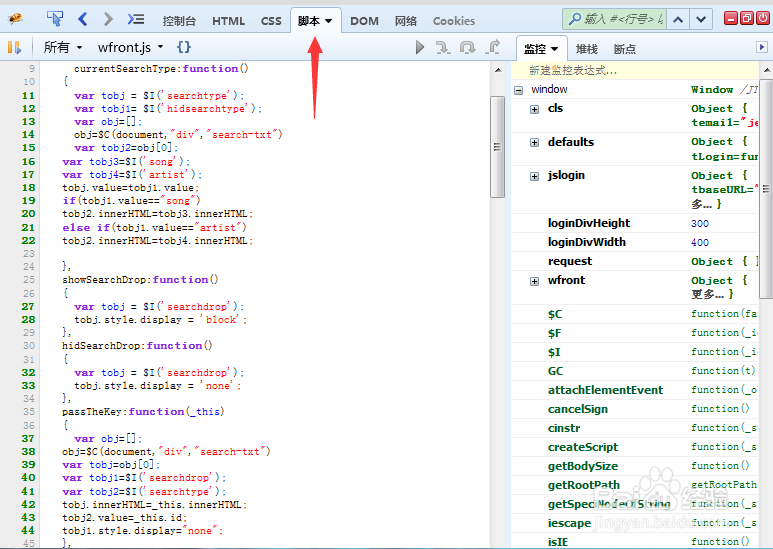Image resolution: width=773 pixels, height=549 pixels.
Task: Jump to next search result arrow
Action: pos(701,20)
